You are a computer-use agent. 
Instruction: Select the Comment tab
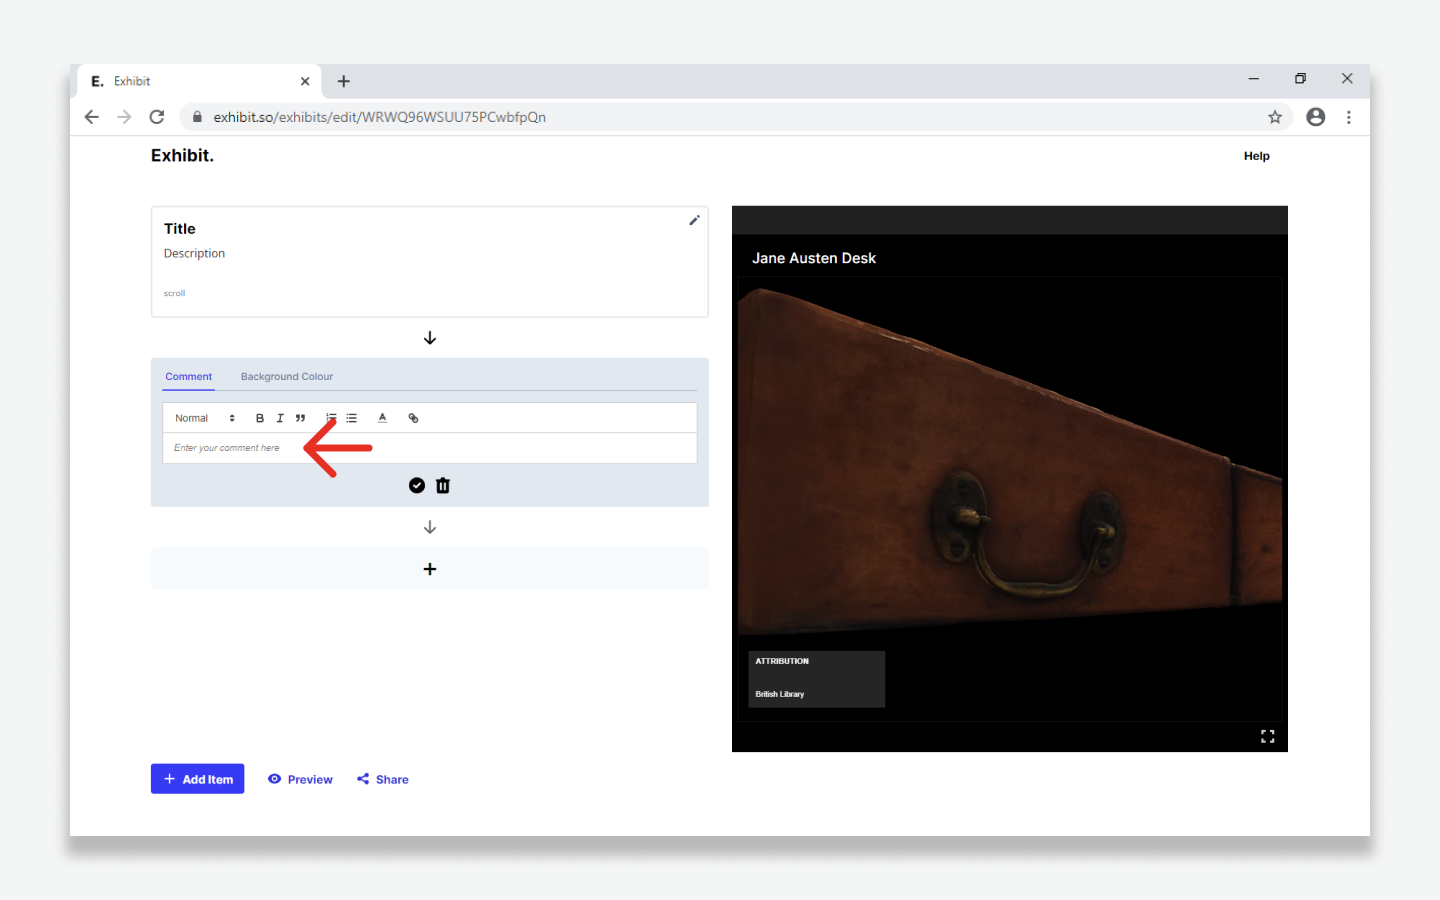189,377
